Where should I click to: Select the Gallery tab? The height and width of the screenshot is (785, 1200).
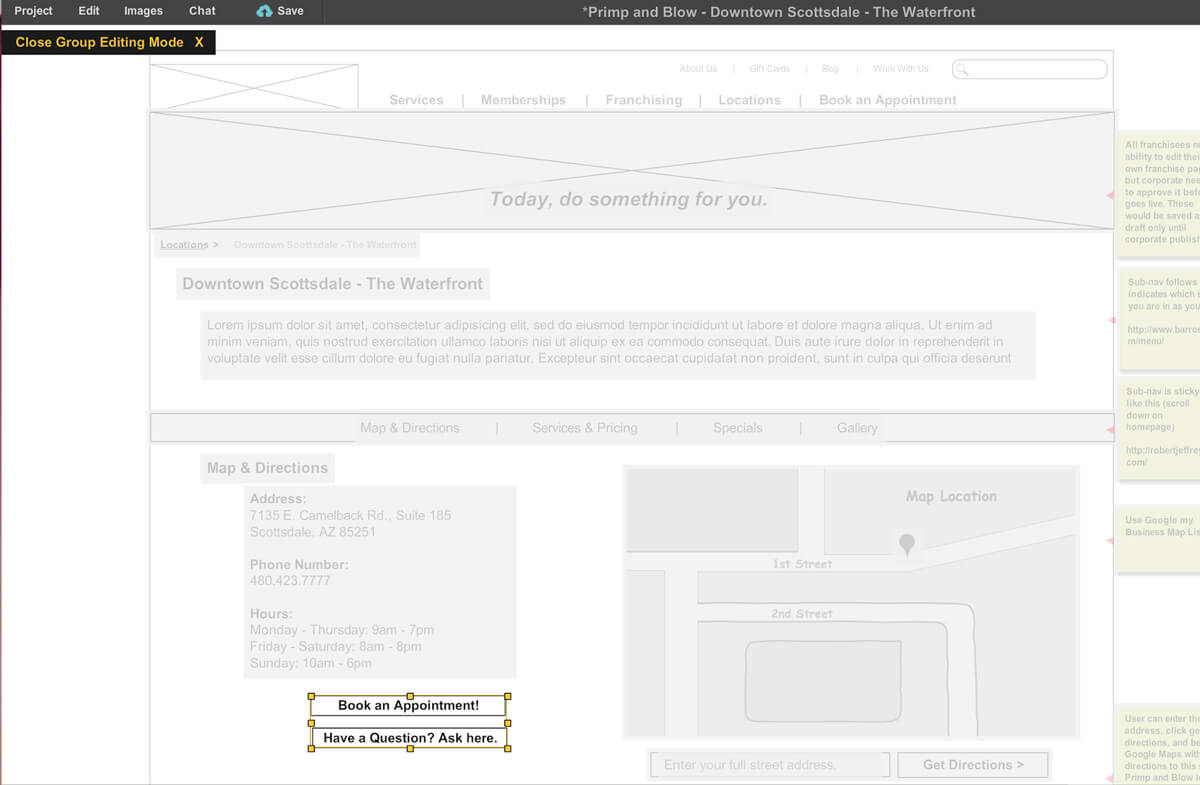pyautogui.click(x=857, y=427)
